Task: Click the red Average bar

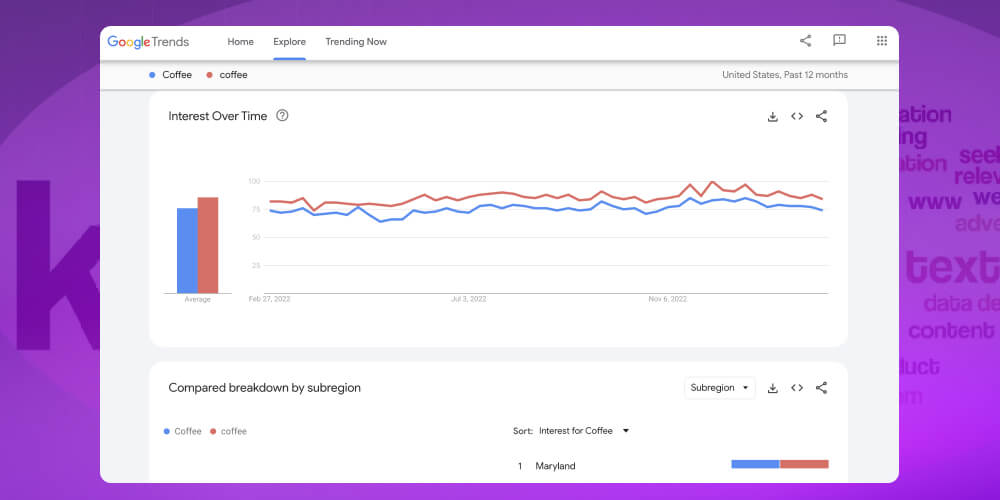Action: click(208, 245)
